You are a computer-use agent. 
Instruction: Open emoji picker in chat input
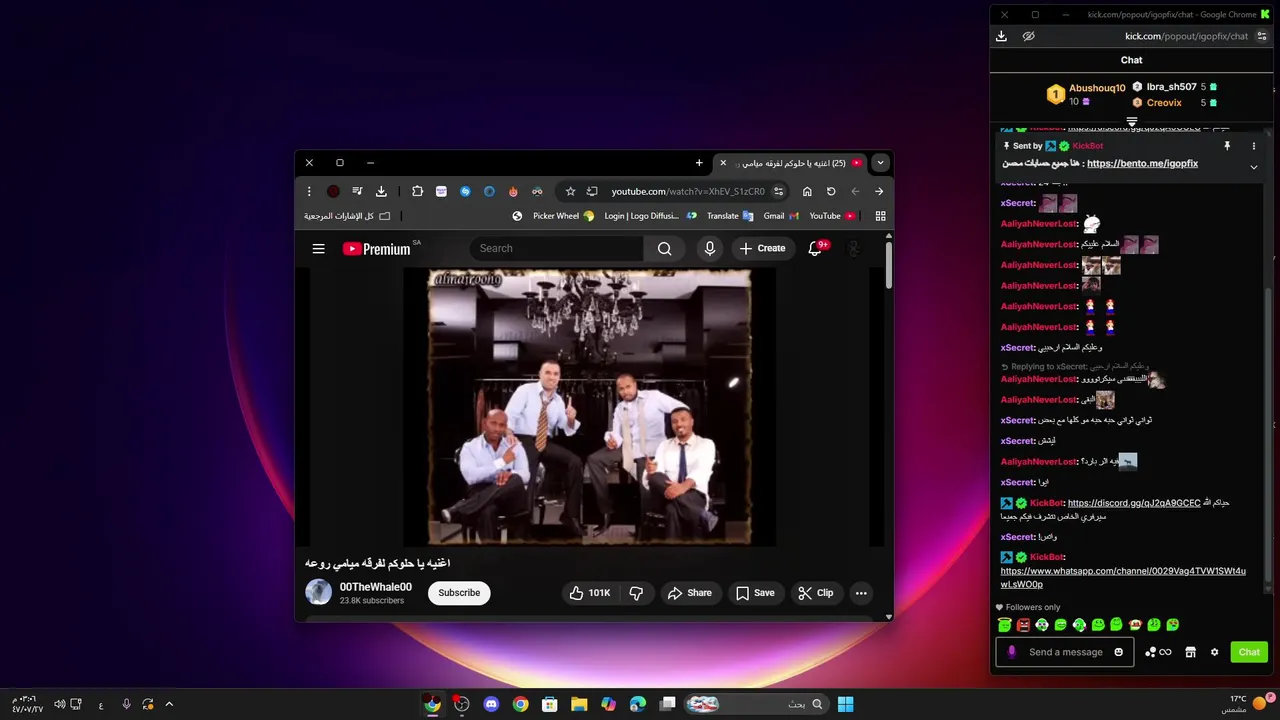tap(1118, 652)
